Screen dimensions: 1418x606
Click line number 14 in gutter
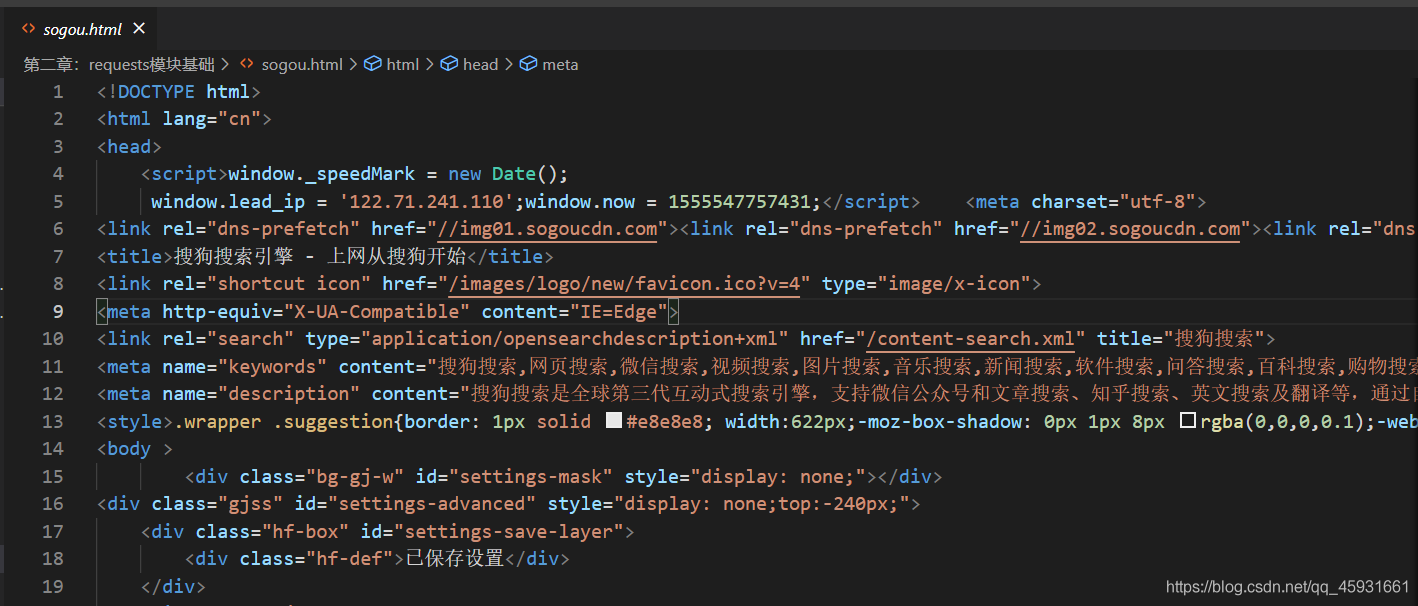[52, 449]
